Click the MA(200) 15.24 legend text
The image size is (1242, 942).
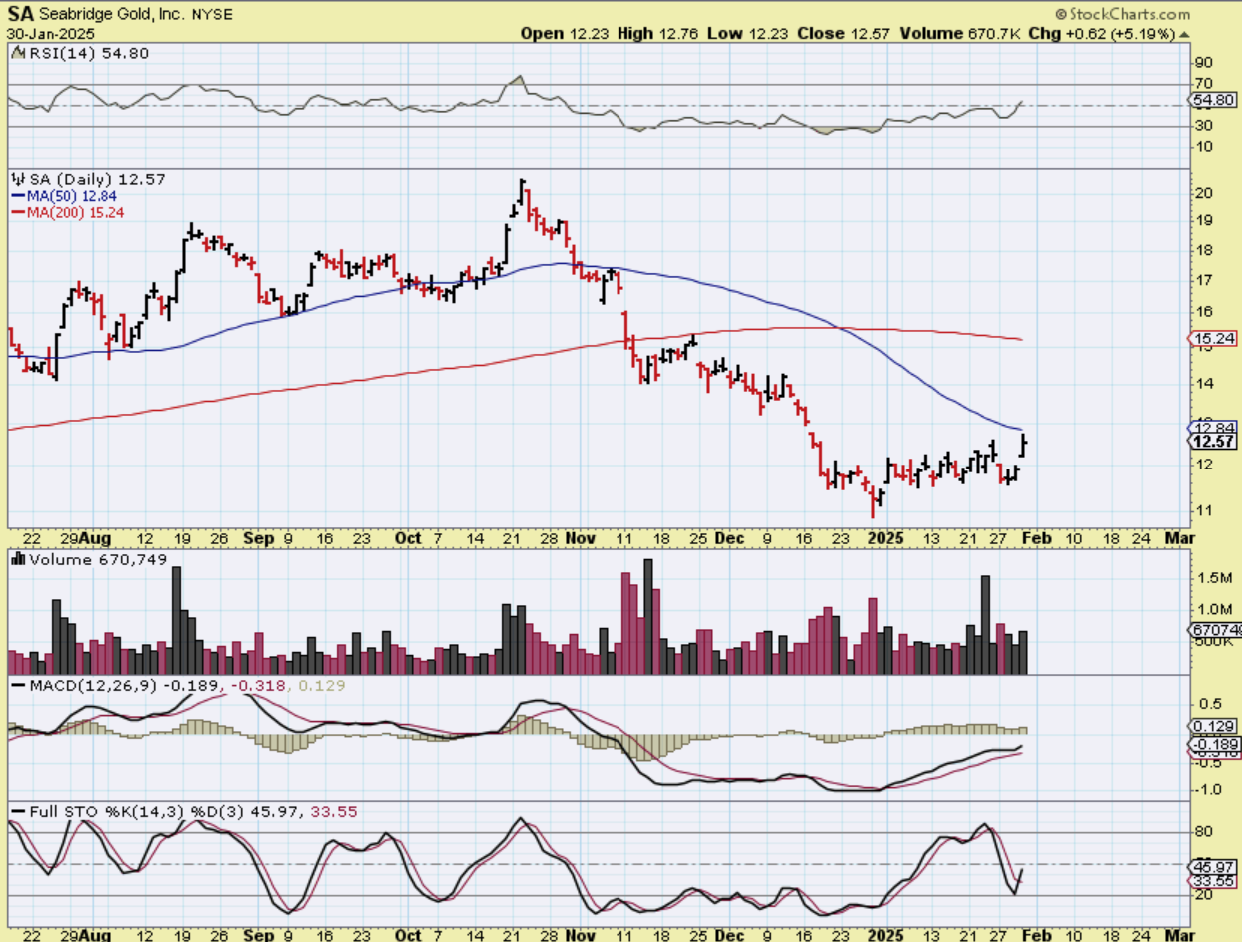pos(76,212)
